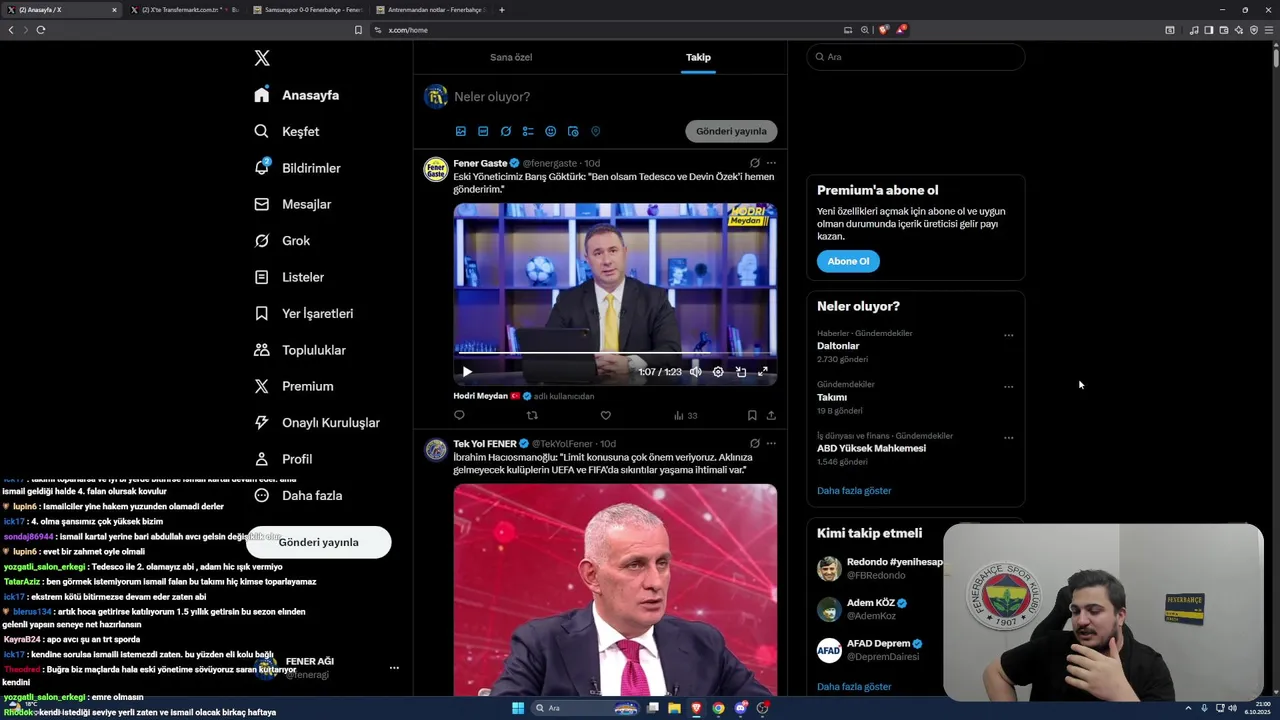View Fener Gaste post analytics
This screenshot has width=1280, height=720.
click(x=685, y=415)
